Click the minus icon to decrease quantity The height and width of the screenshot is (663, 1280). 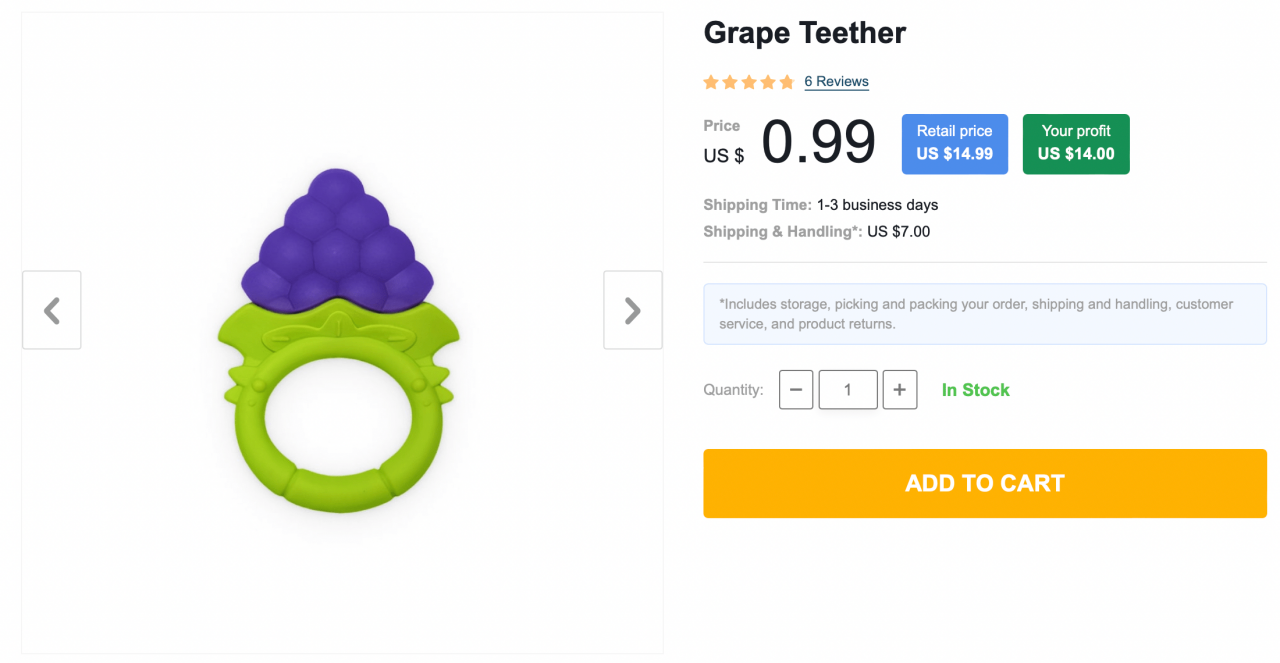pos(796,389)
